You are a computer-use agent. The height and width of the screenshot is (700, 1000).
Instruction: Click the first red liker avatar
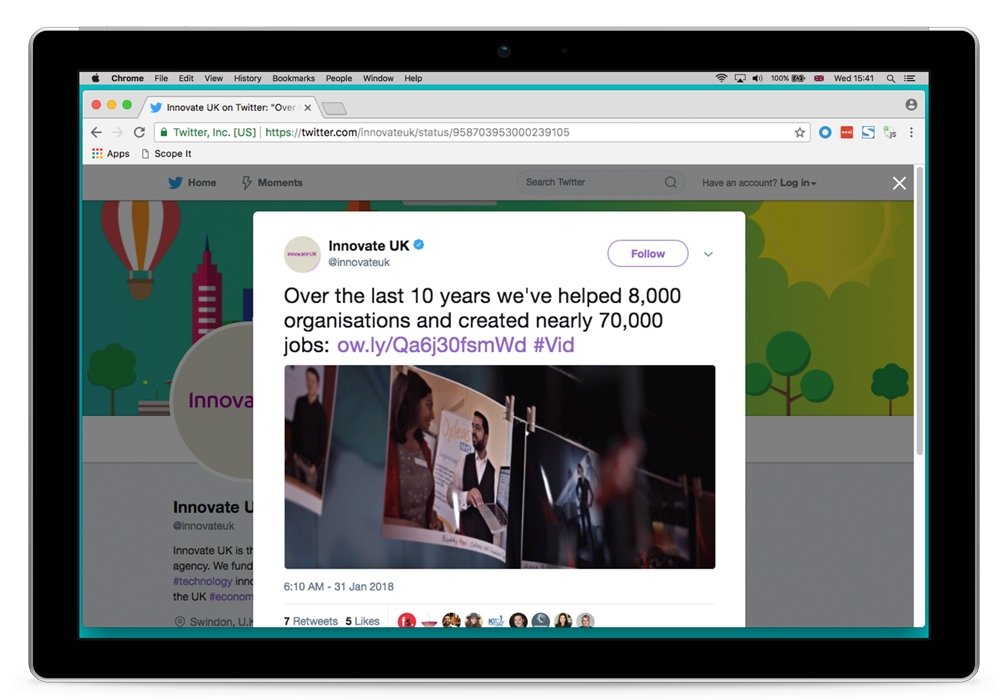coord(407,620)
